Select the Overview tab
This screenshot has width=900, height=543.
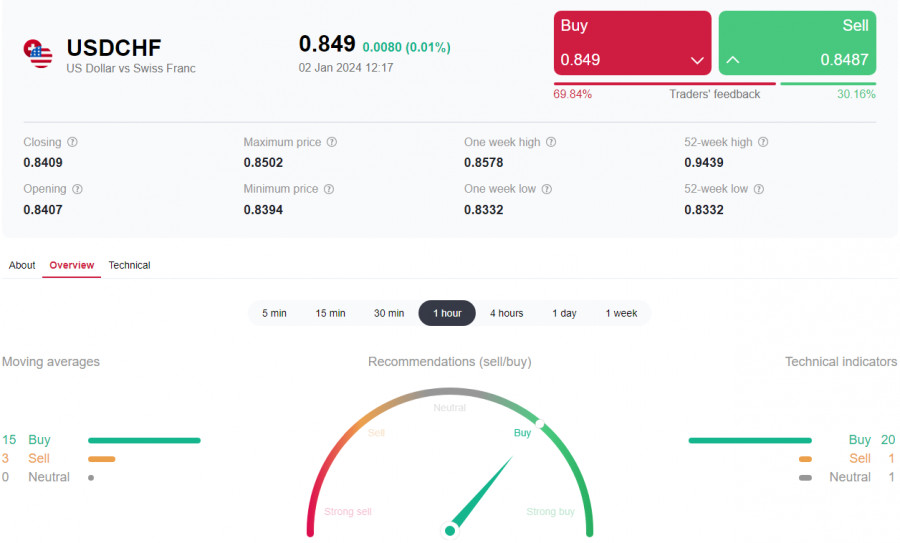click(72, 265)
